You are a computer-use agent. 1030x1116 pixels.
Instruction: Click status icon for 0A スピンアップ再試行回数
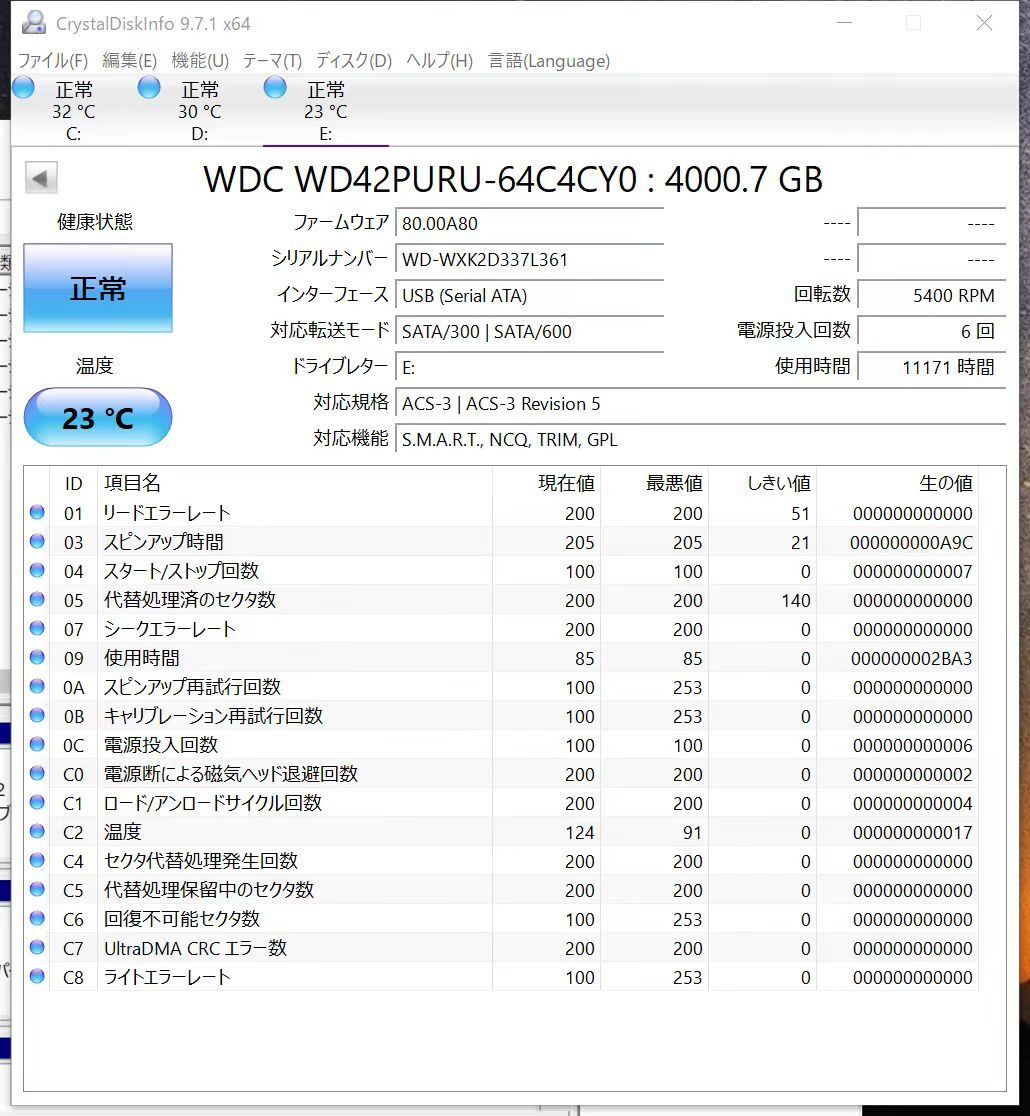click(37, 687)
